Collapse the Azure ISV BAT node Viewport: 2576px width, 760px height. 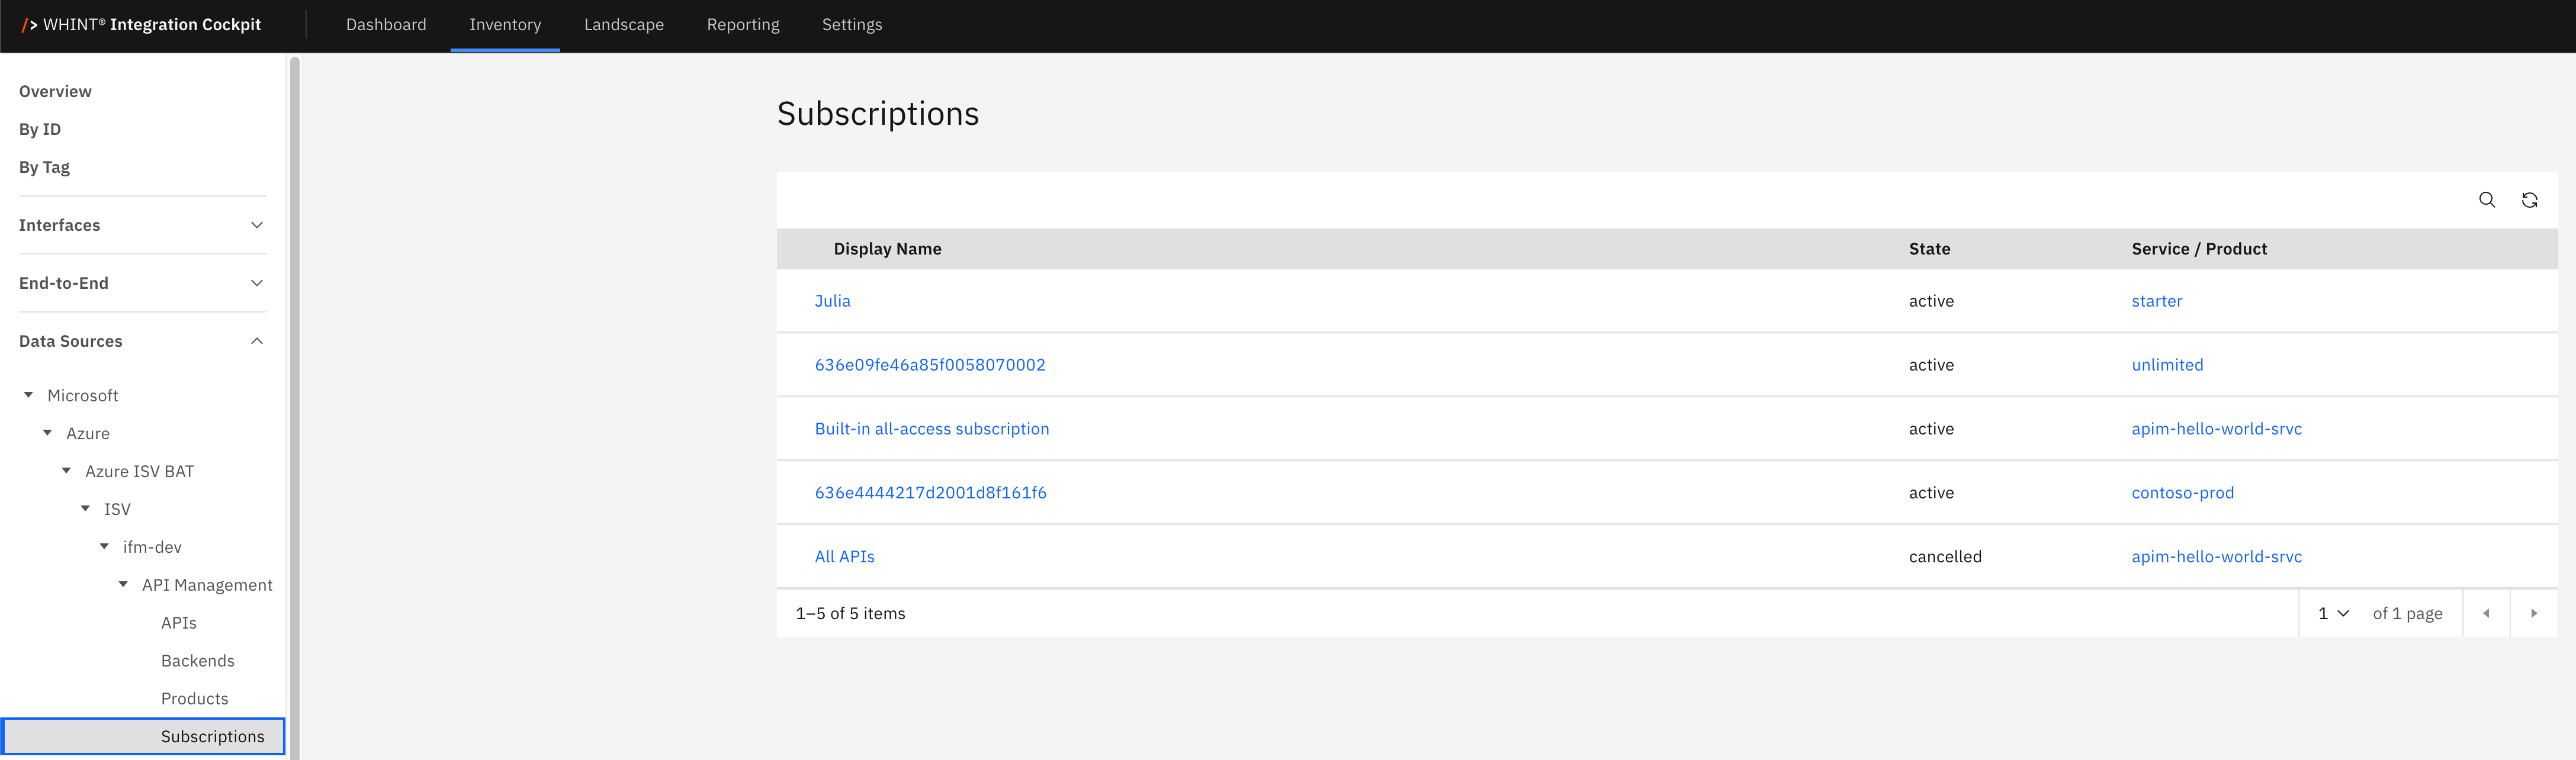pos(67,471)
